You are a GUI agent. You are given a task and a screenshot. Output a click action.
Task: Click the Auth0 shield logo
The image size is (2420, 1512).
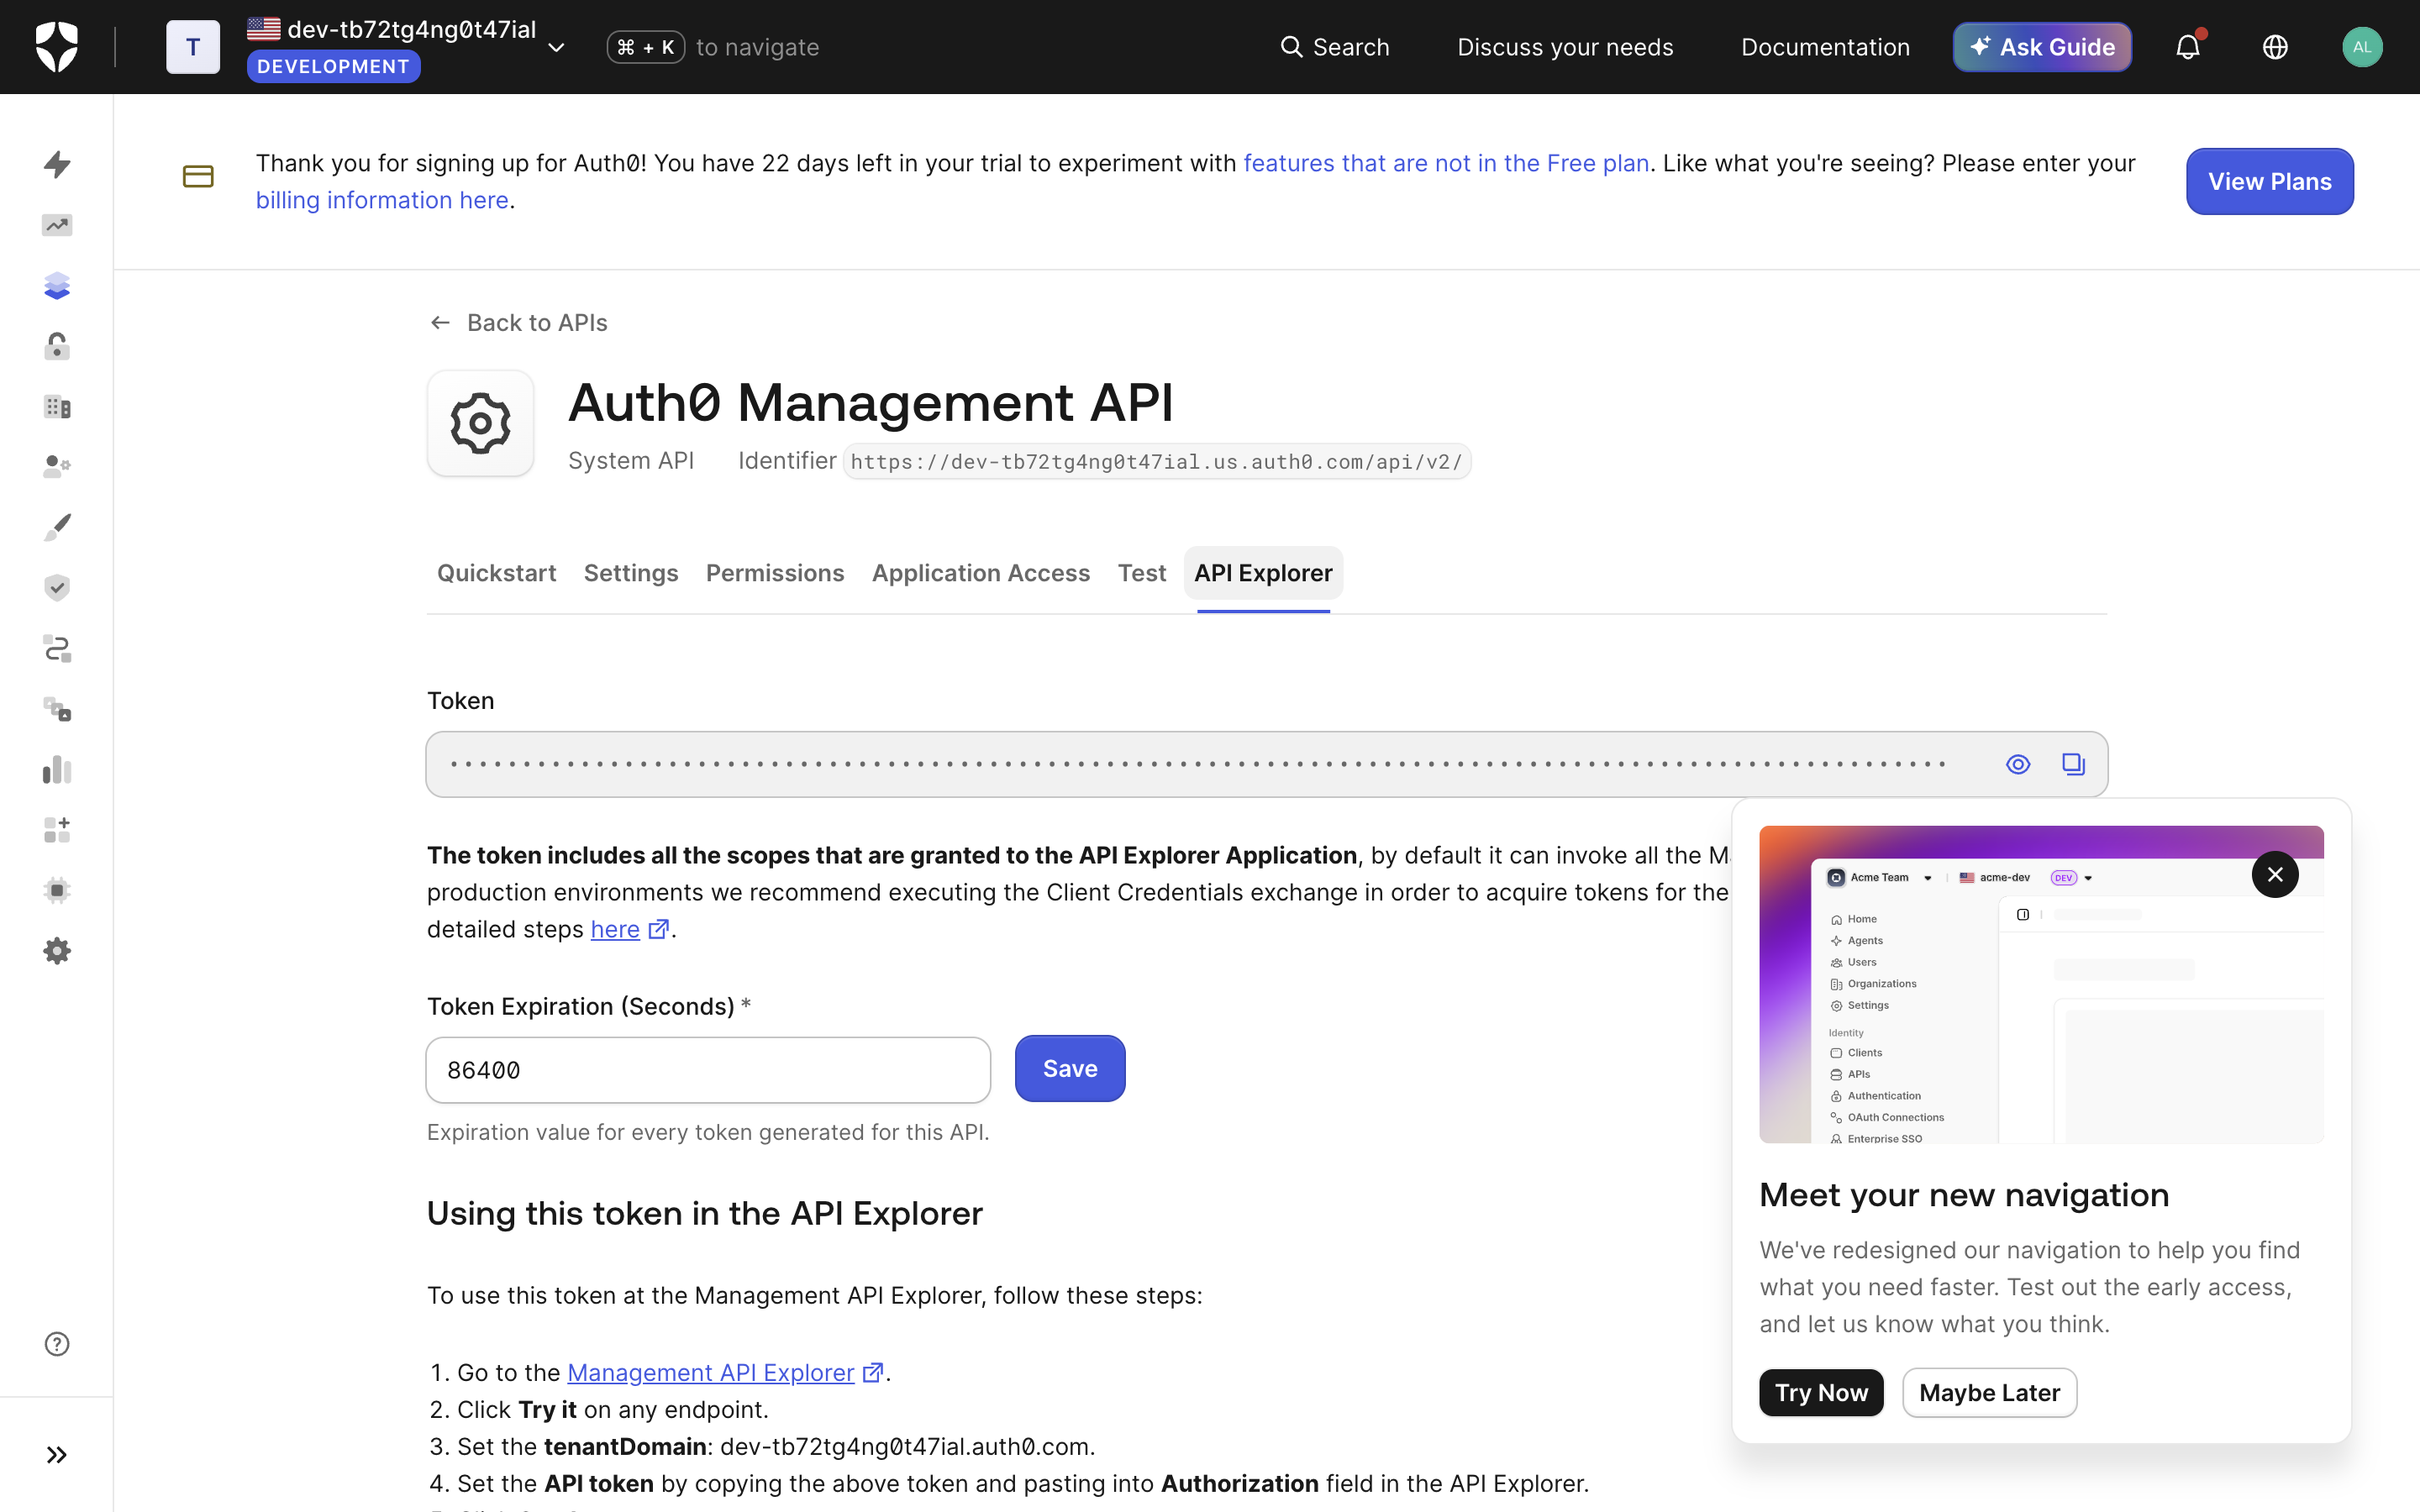[x=56, y=47]
